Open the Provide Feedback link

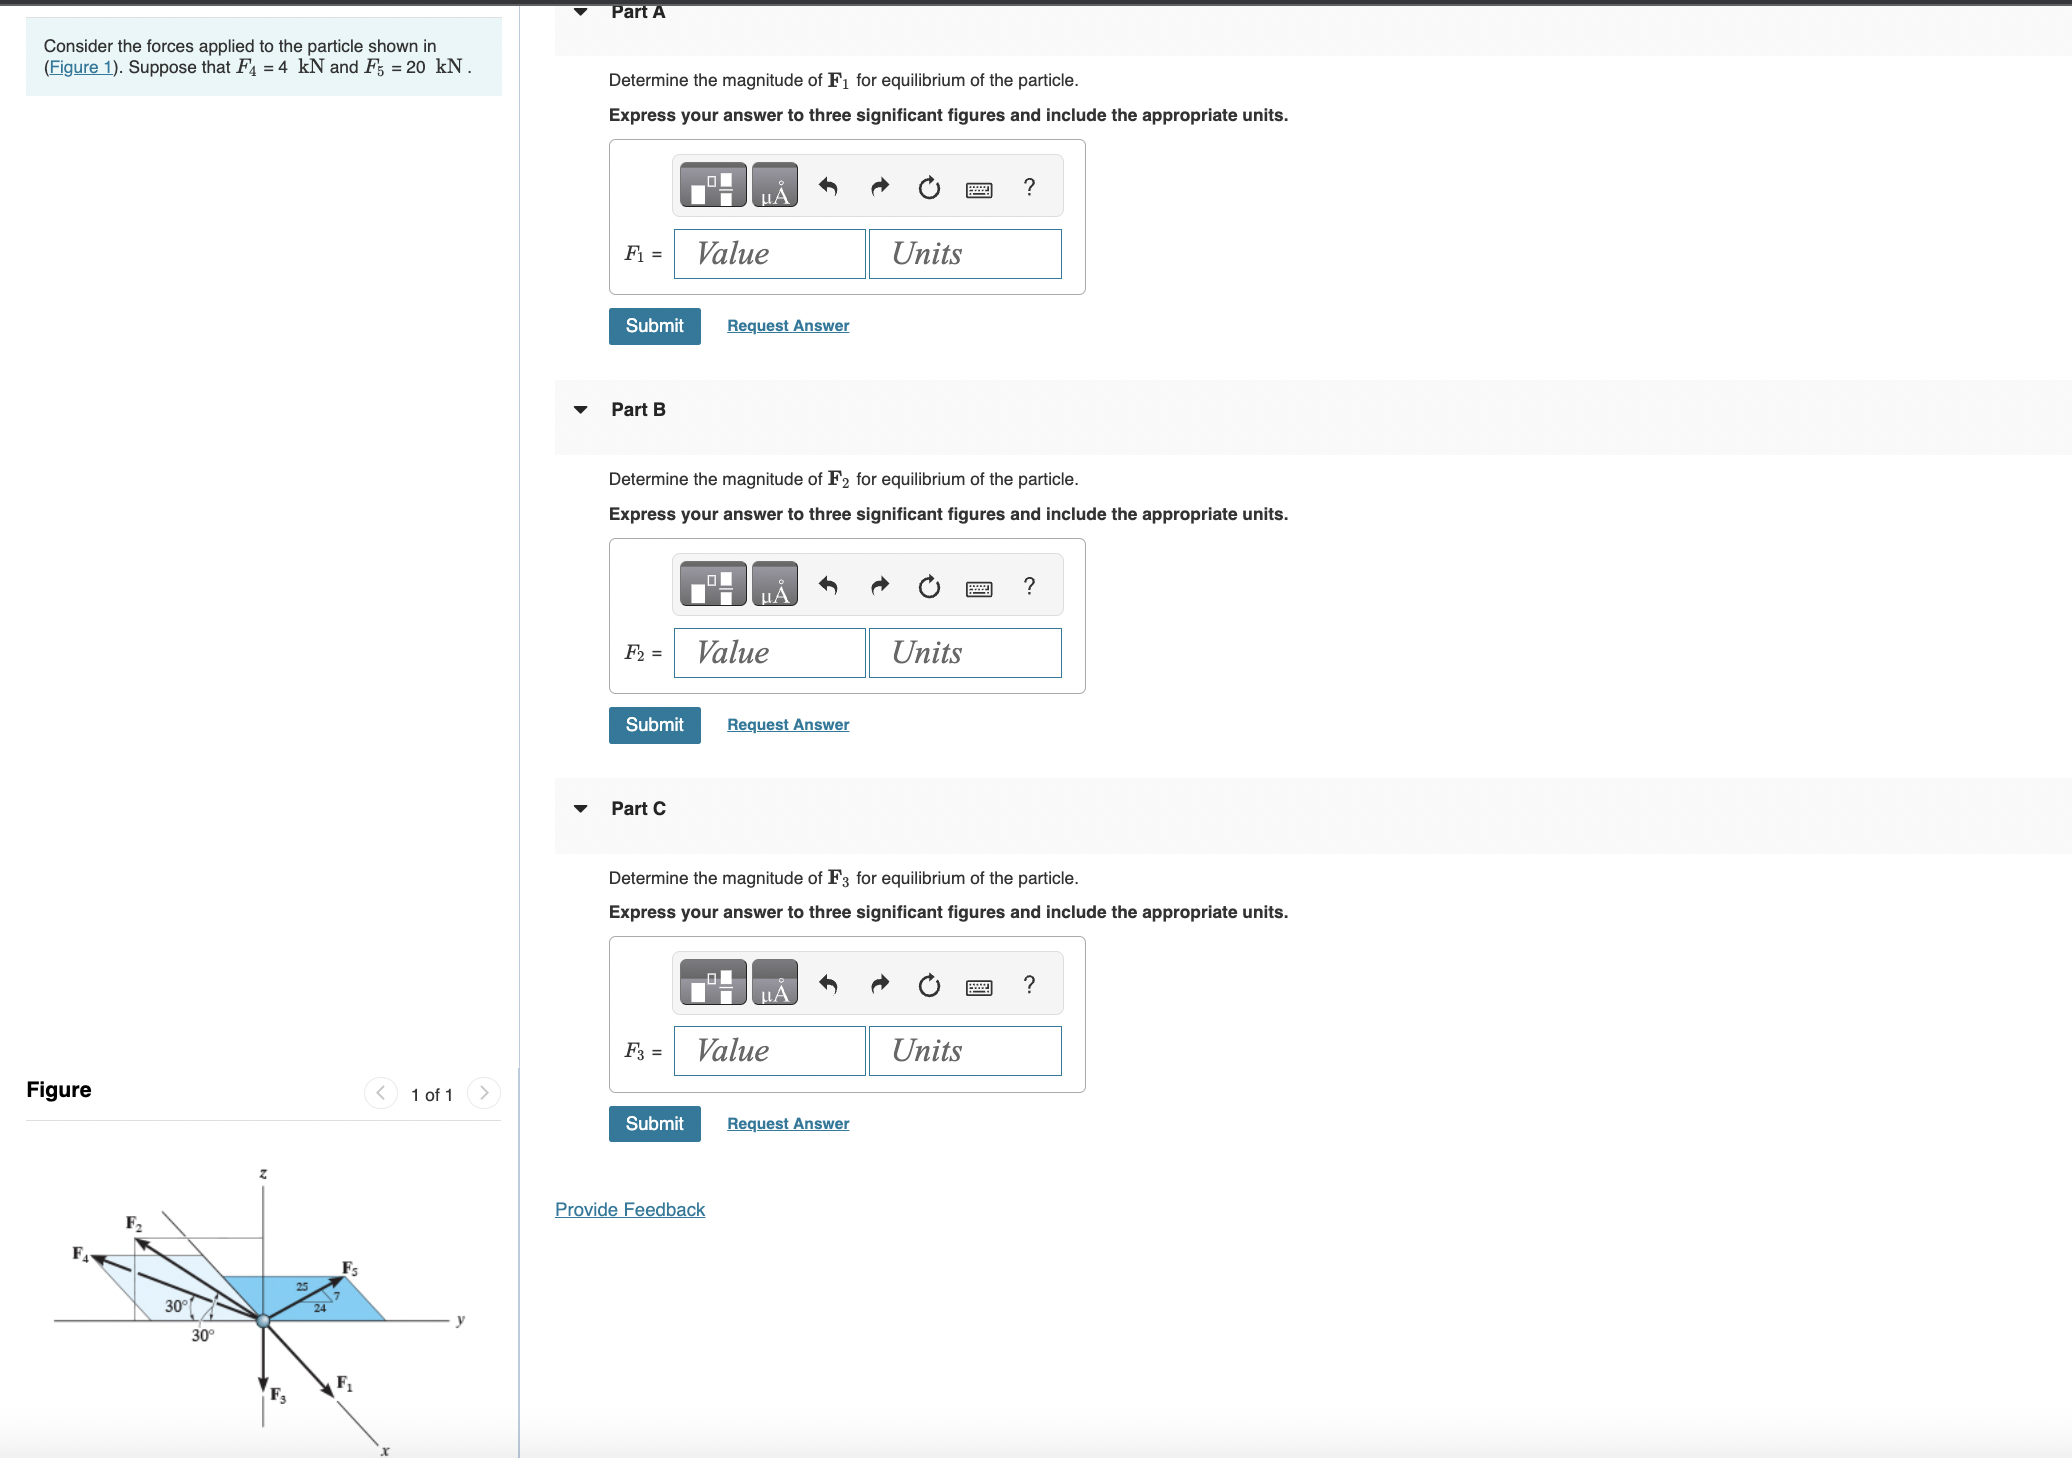point(630,1210)
